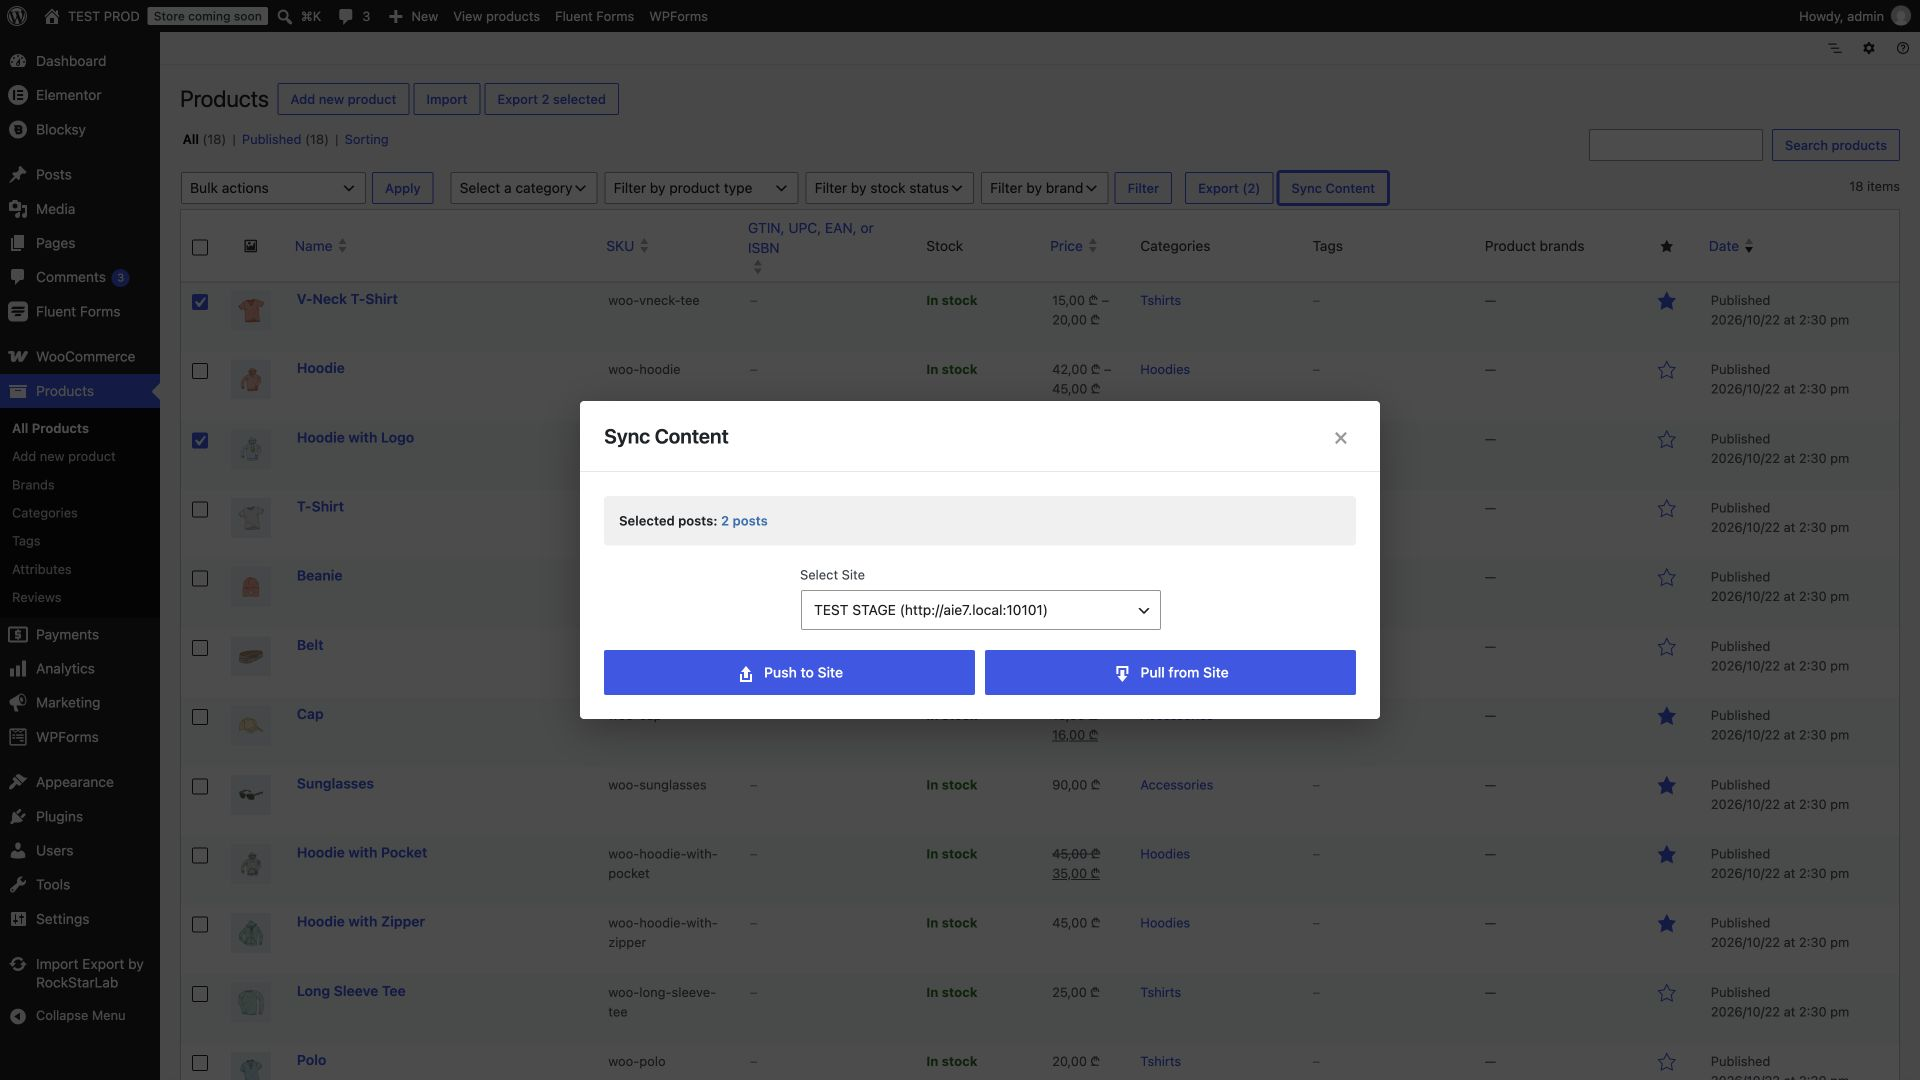Open the V-Neck T-Shirt product thumbnail

coord(251,310)
